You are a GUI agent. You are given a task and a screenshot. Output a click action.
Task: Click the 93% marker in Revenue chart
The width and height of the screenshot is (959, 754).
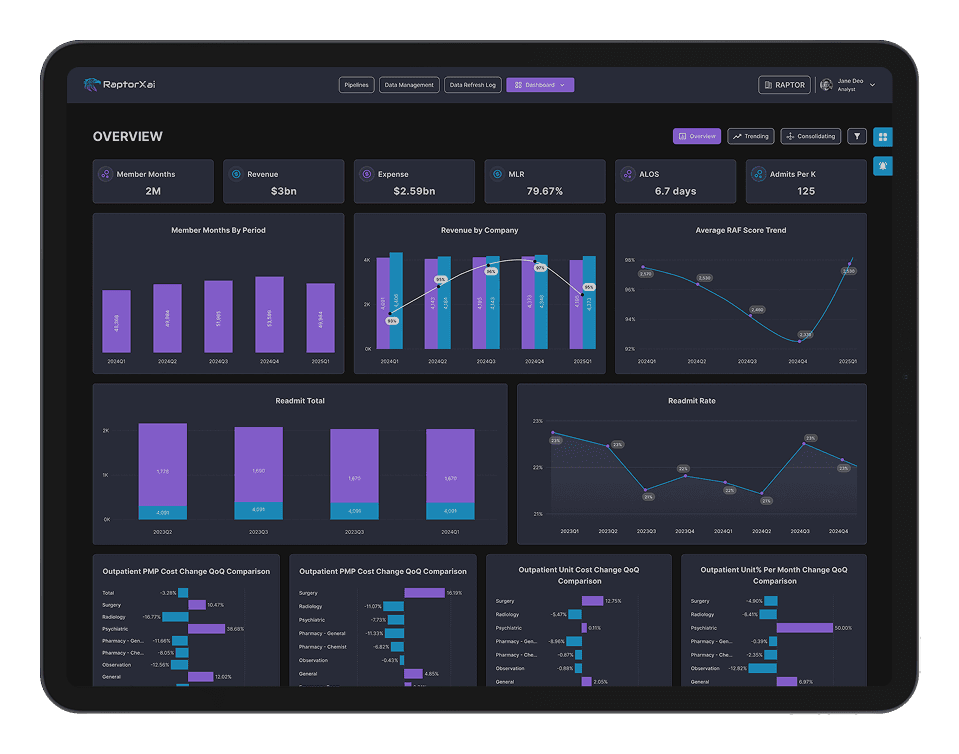(x=392, y=321)
